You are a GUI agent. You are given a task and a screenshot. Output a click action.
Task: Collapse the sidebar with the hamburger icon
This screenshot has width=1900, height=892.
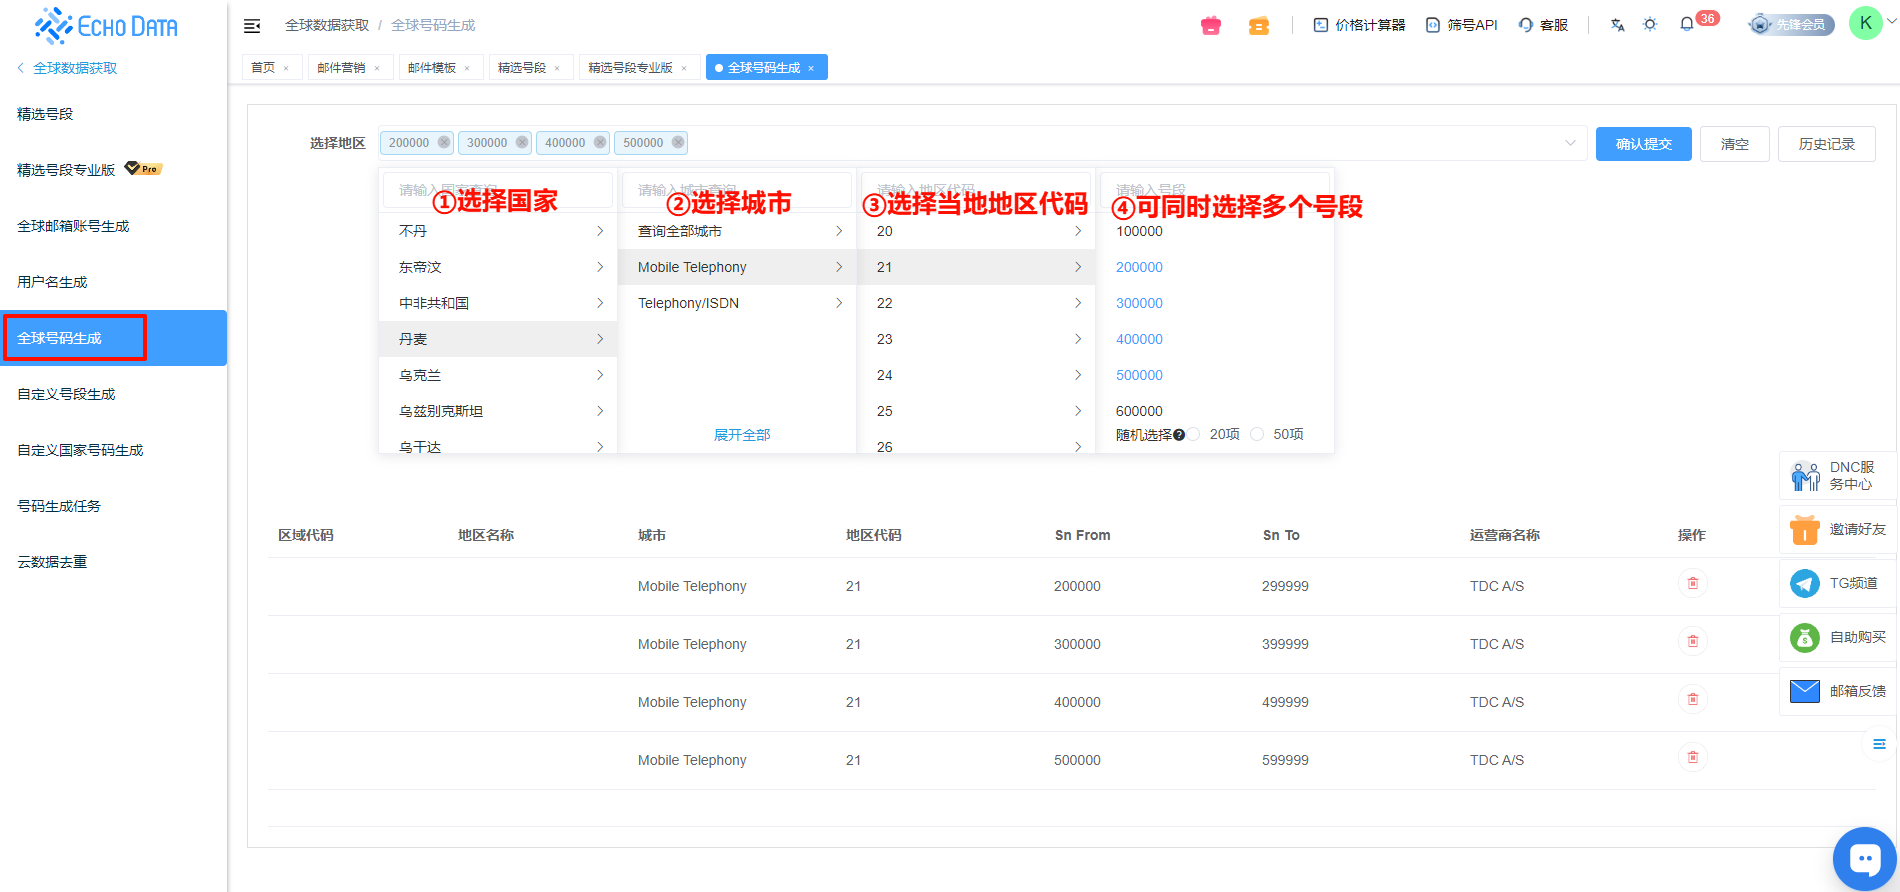pyautogui.click(x=252, y=25)
